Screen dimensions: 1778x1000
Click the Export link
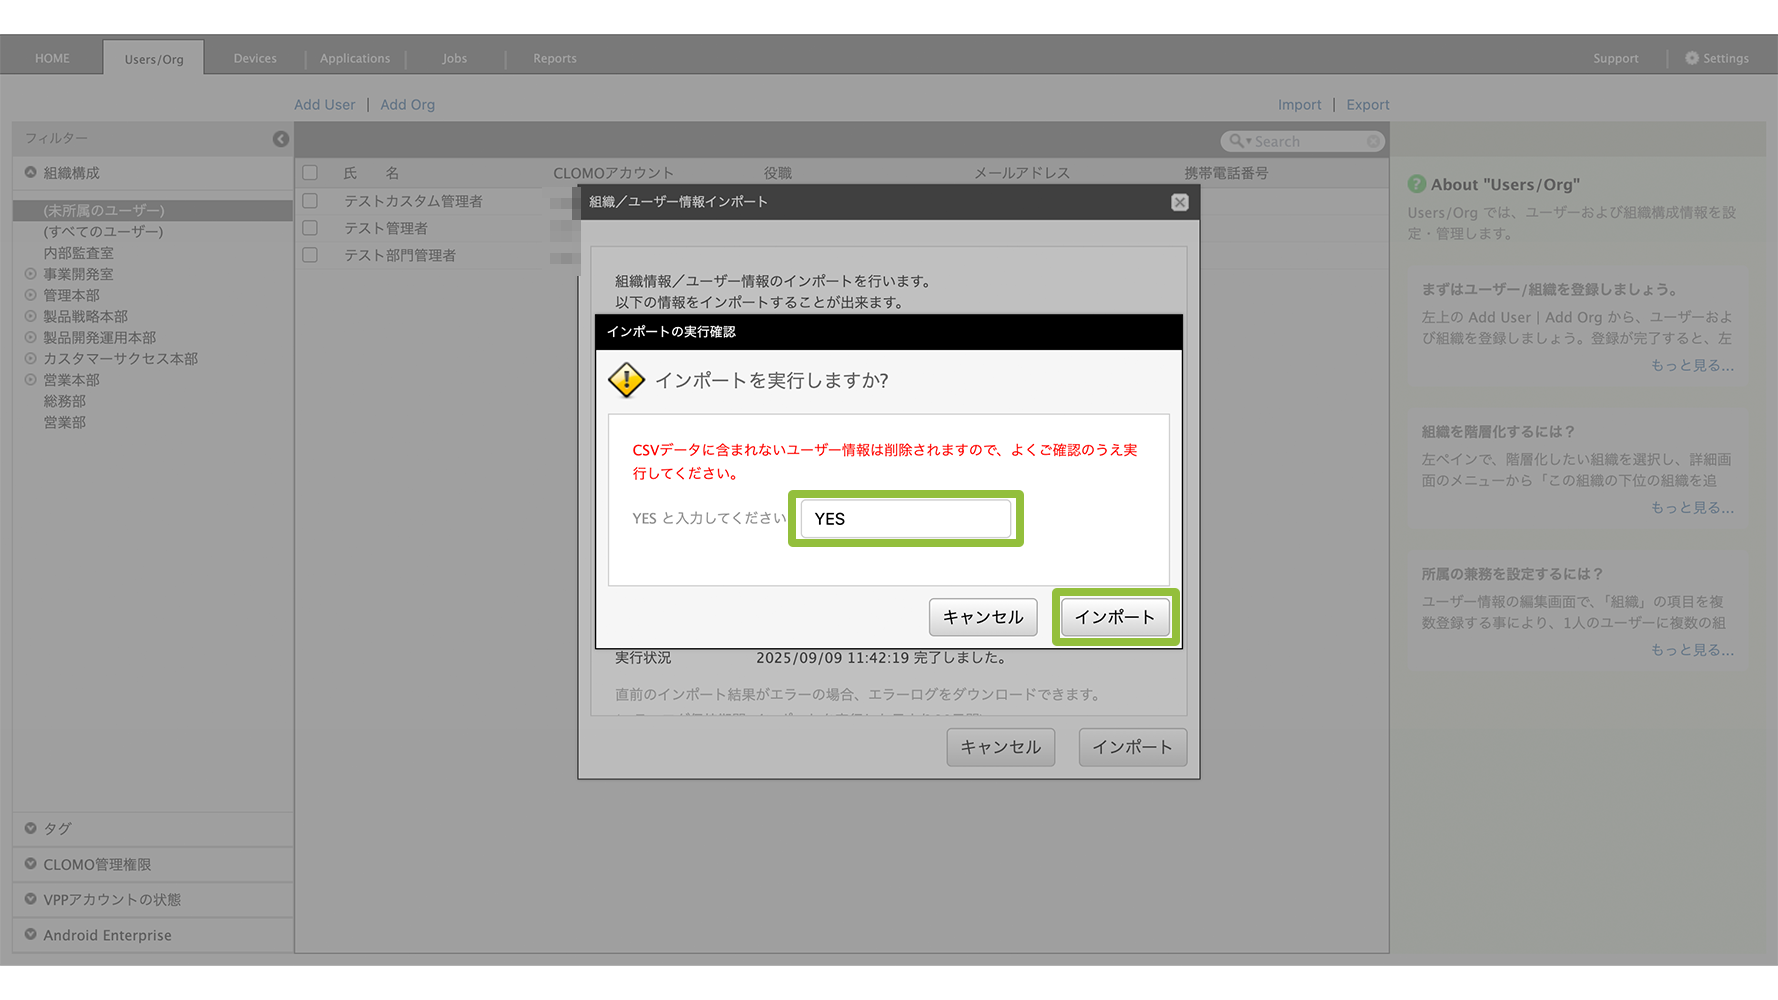tap(1367, 104)
